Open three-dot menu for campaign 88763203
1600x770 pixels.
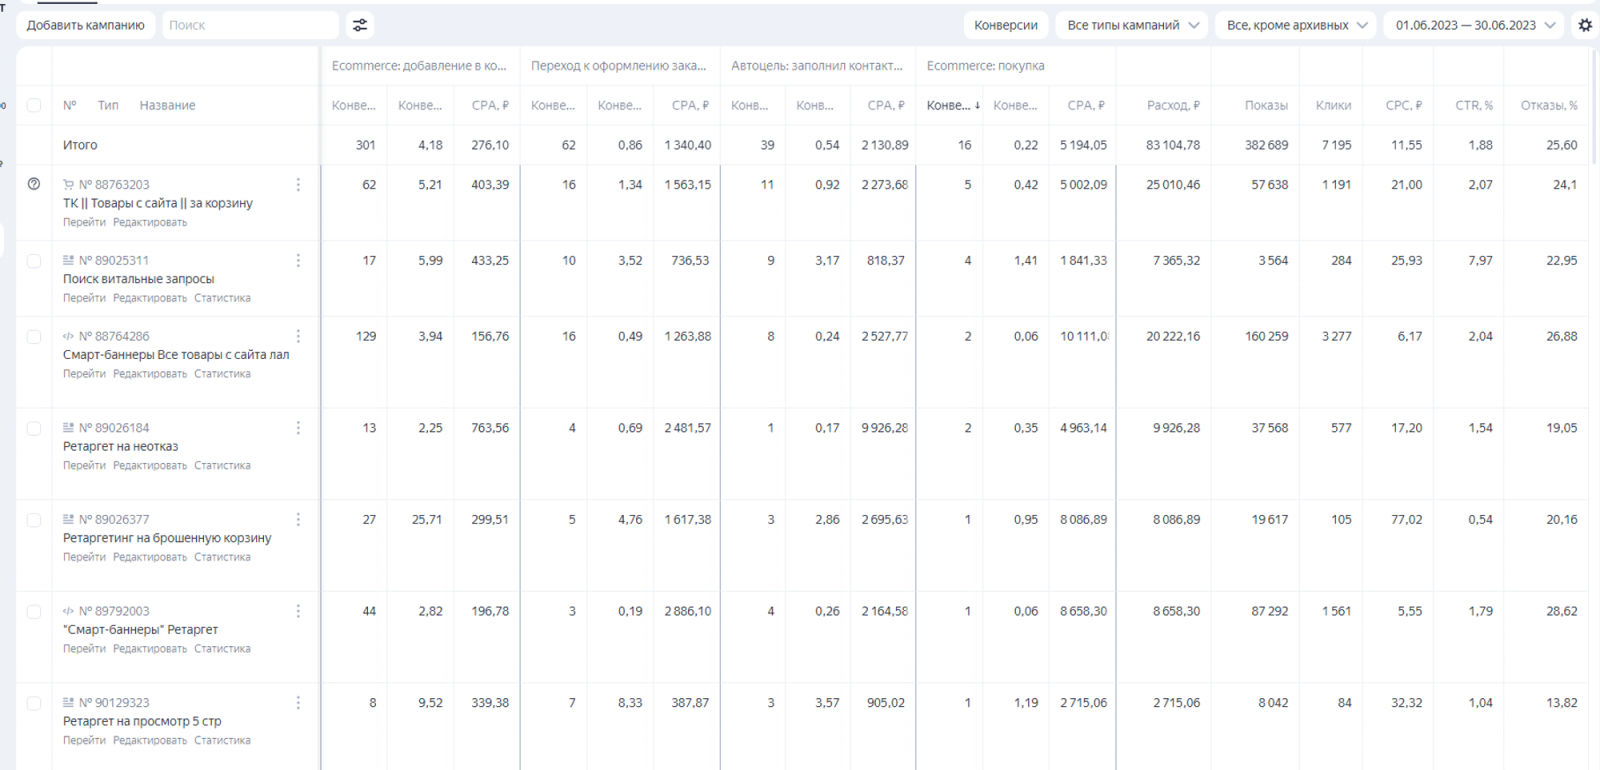[298, 184]
